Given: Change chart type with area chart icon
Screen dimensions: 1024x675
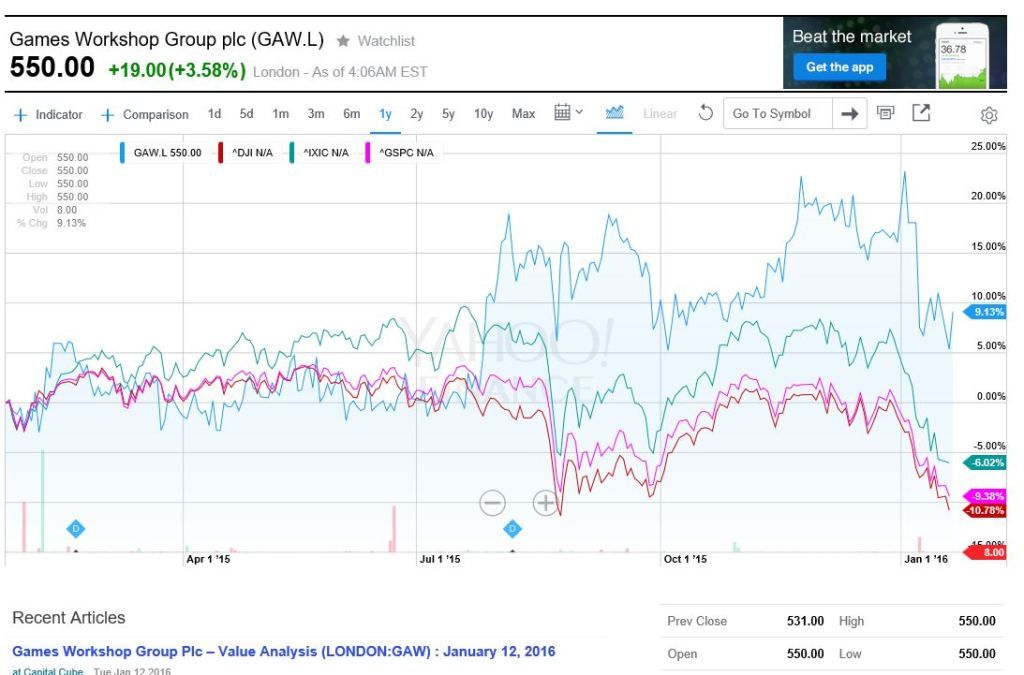Looking at the screenshot, I should [x=615, y=112].
